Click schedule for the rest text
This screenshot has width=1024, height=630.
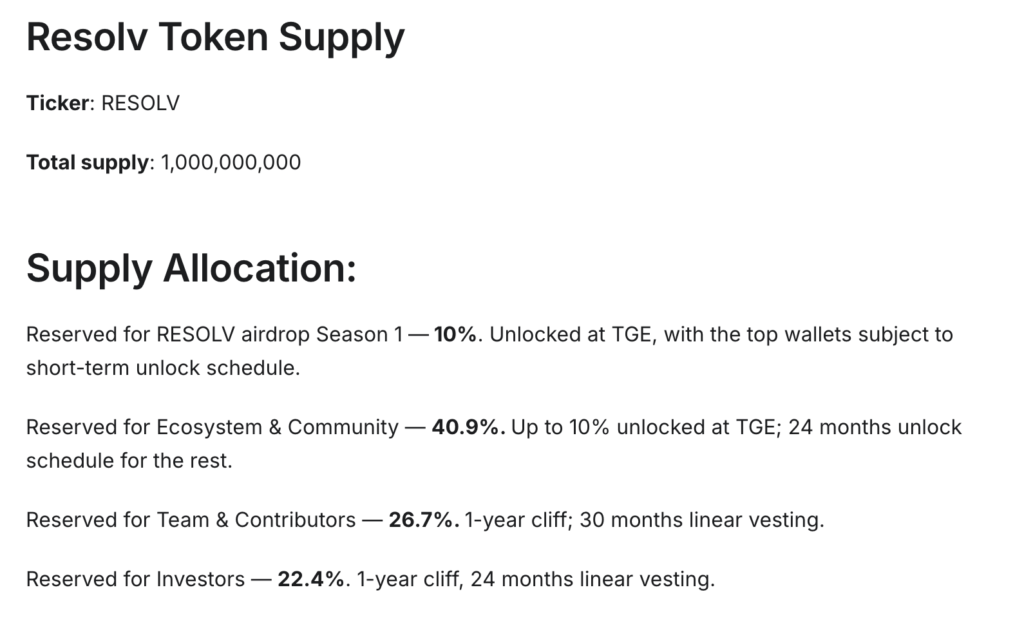[129, 460]
